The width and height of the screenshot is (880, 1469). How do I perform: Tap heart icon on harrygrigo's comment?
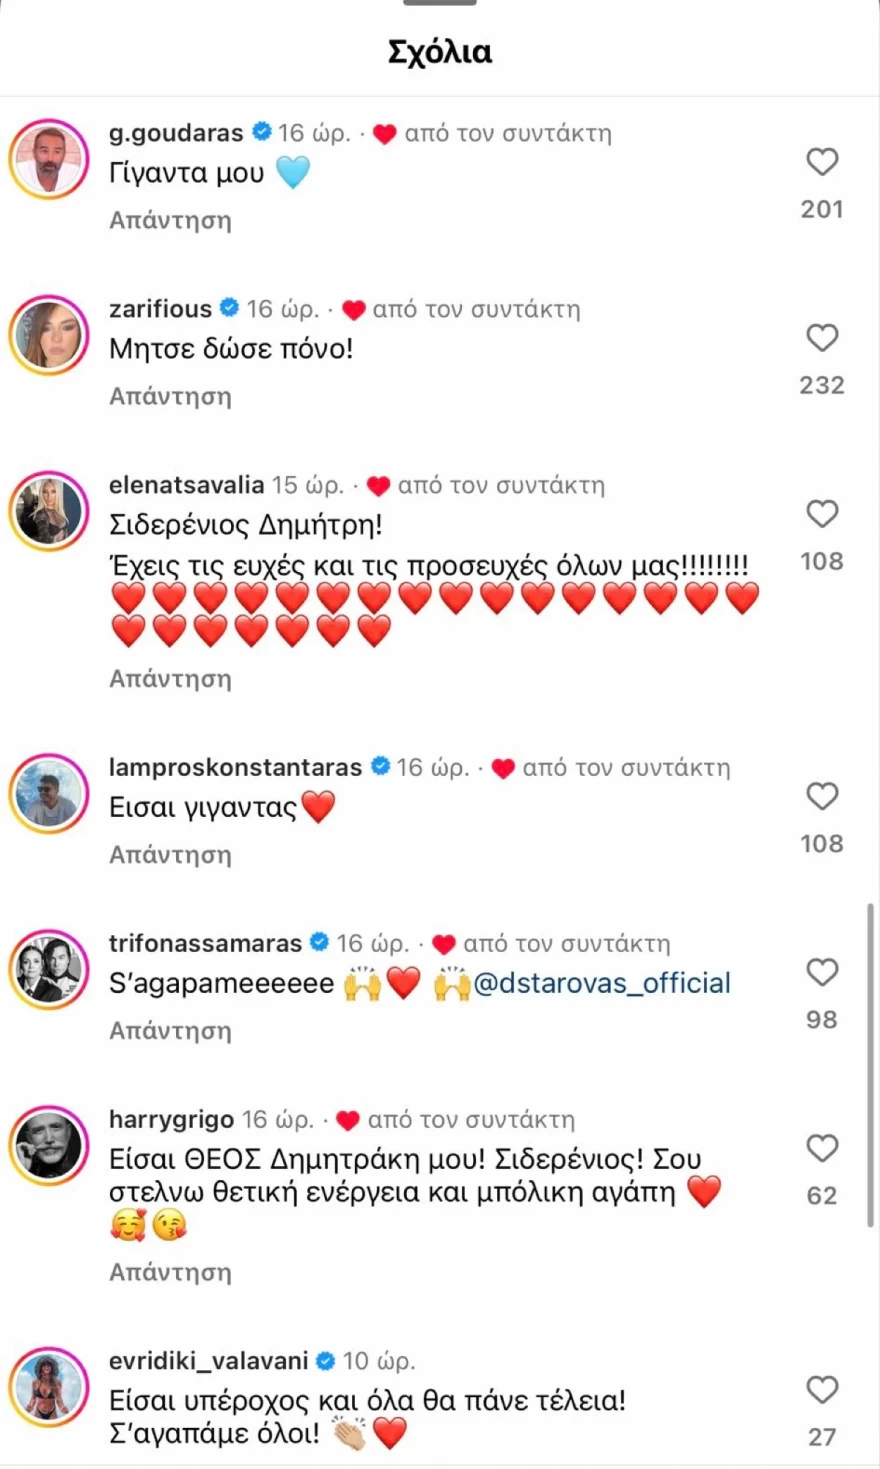822,1148
